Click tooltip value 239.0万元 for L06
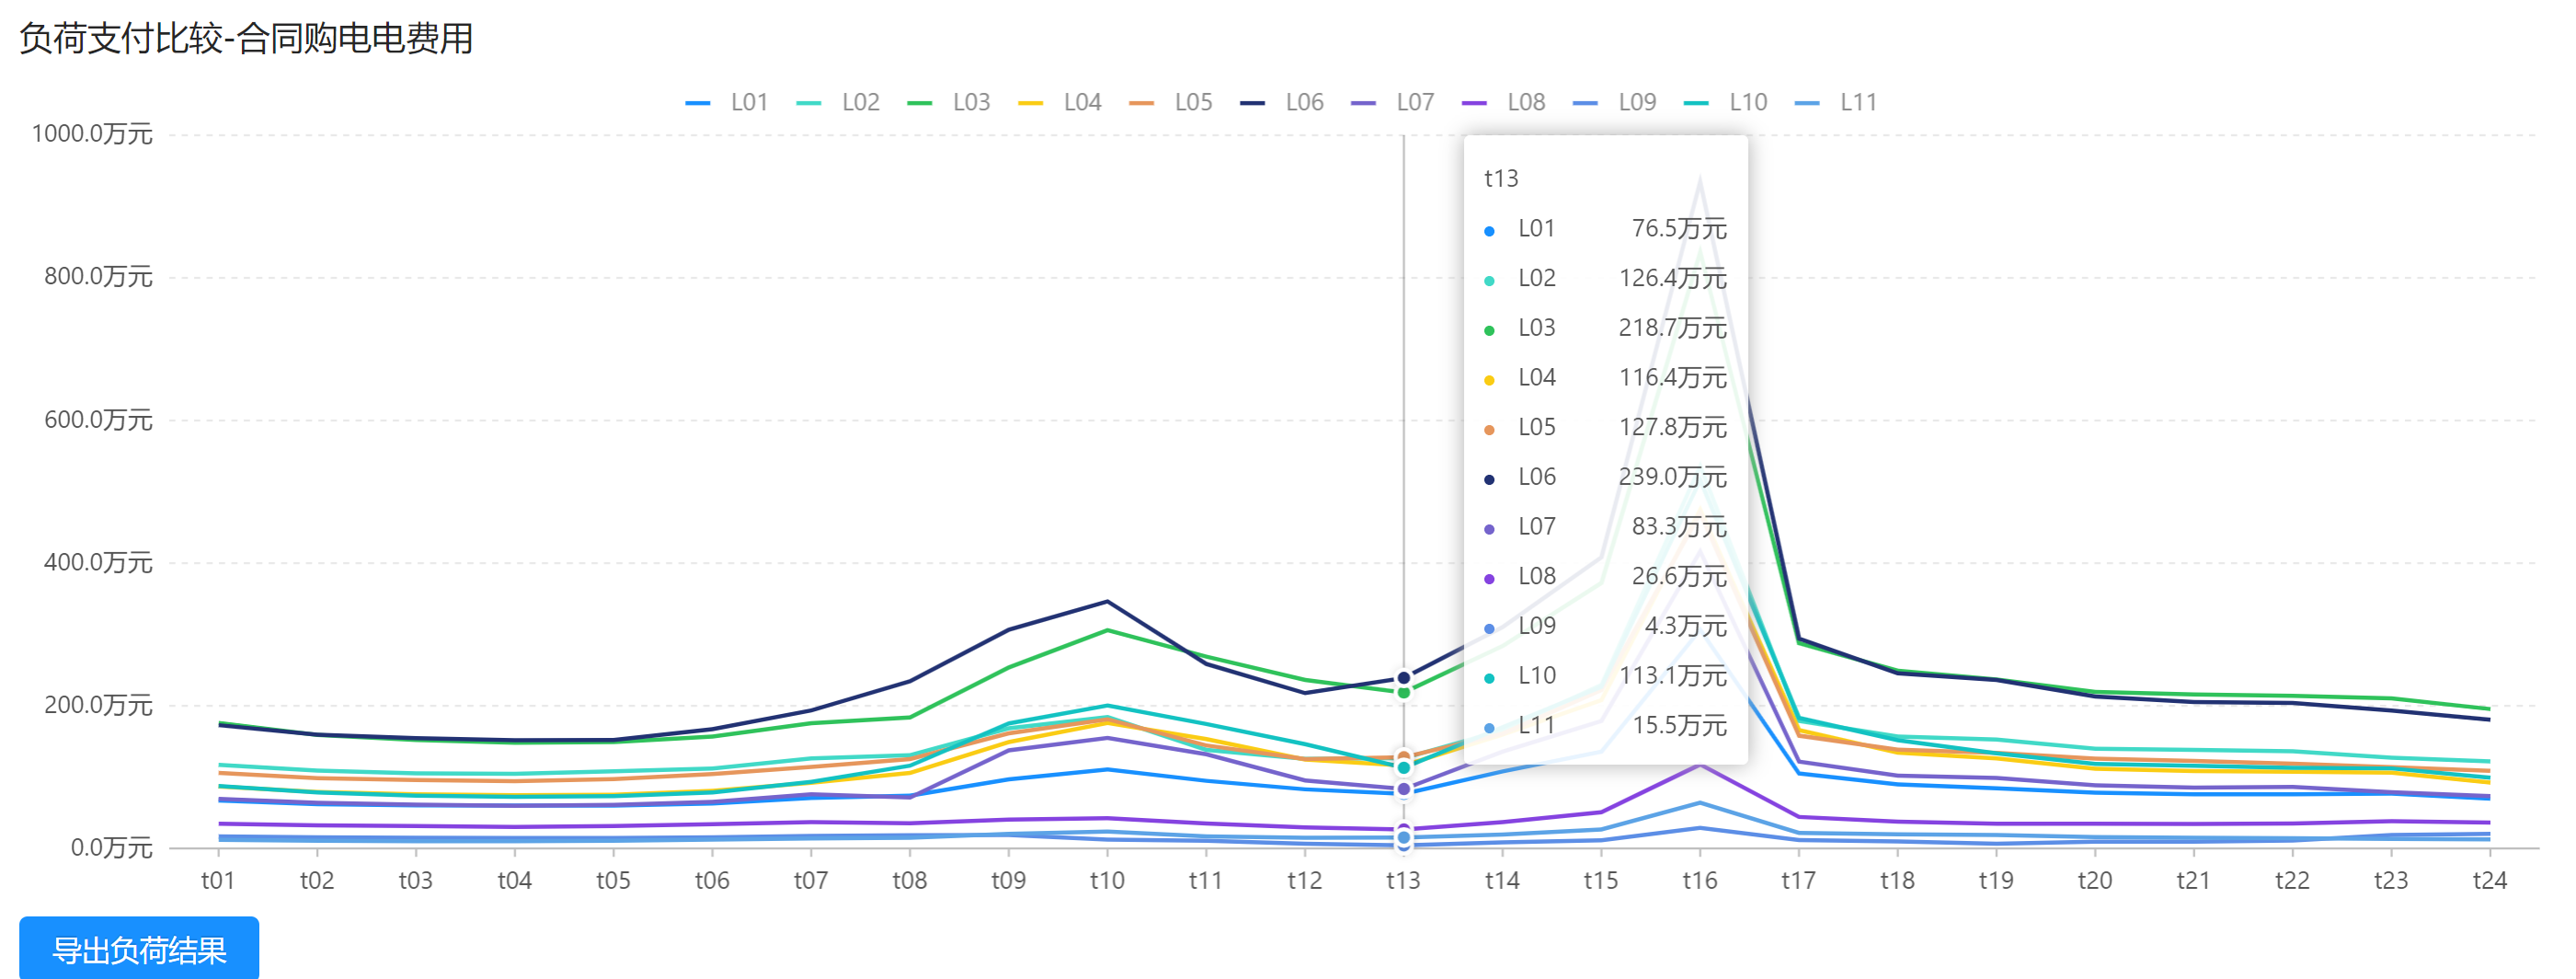 click(x=1672, y=477)
